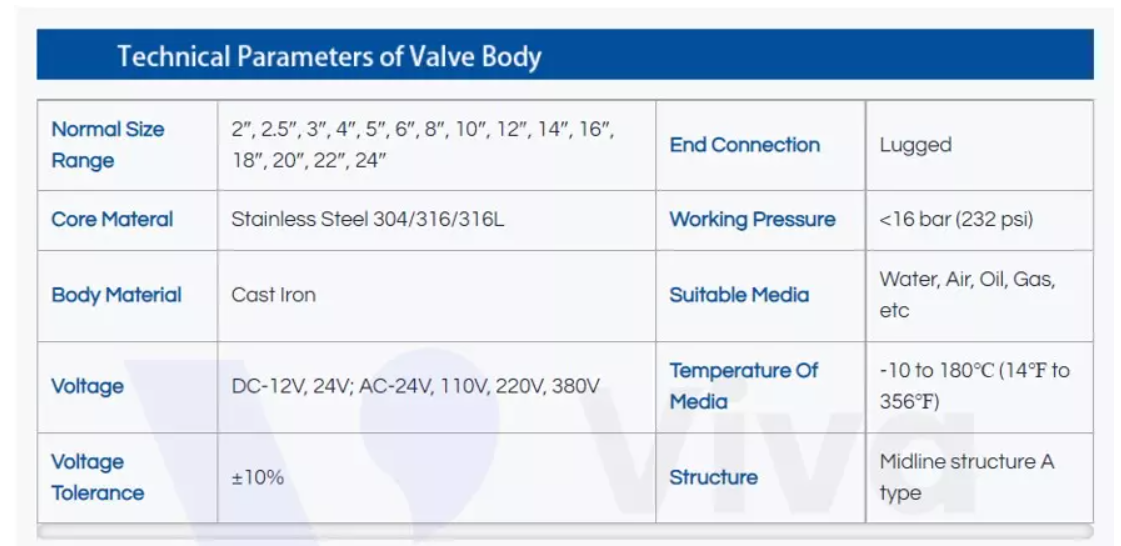Click 'Stainless Steel 304/316/316L' text
The image size is (1121, 546).
[x=367, y=219]
